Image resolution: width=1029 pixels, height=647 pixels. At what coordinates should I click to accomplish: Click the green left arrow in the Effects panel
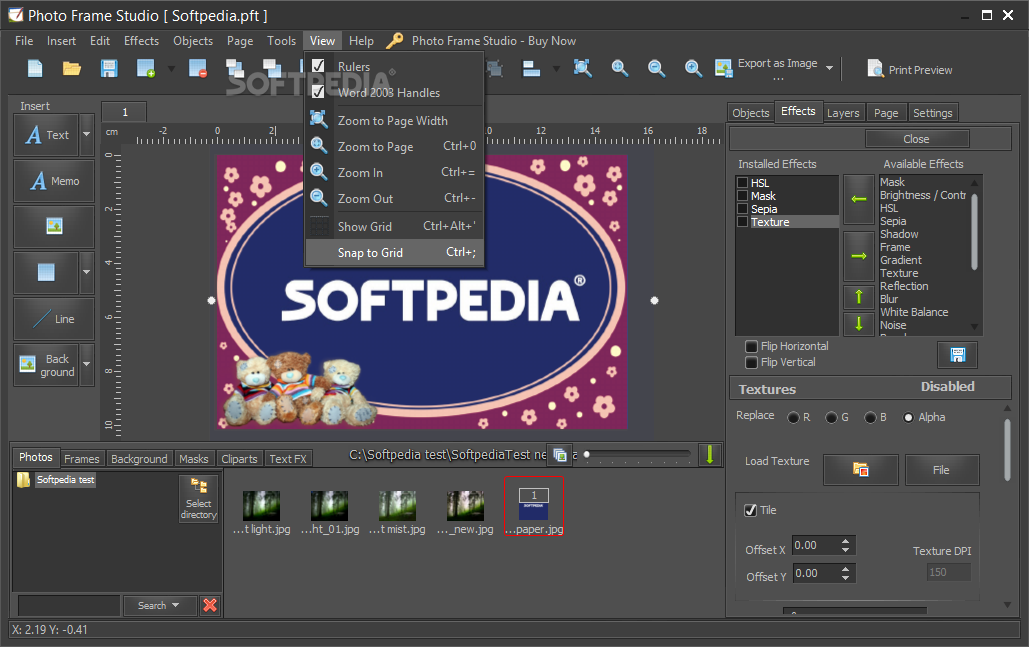[x=858, y=199]
